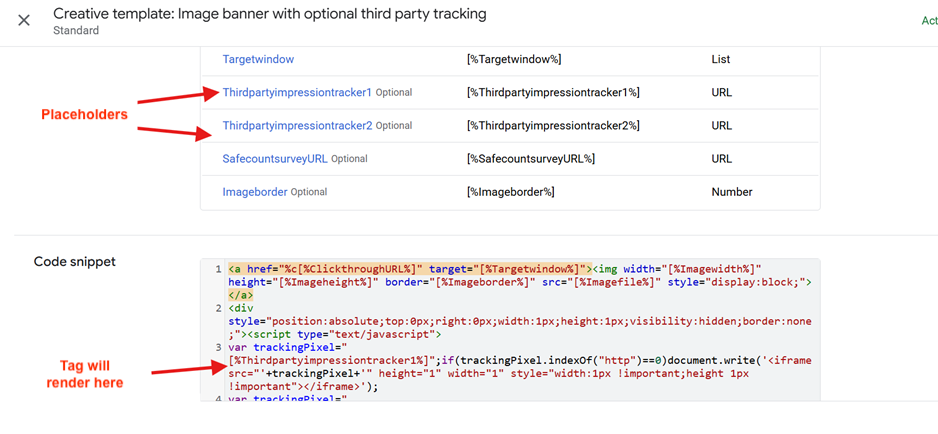Screen dimensions: 938x434
Task: Click the List type of Targetwindow
Action: pyautogui.click(x=720, y=59)
